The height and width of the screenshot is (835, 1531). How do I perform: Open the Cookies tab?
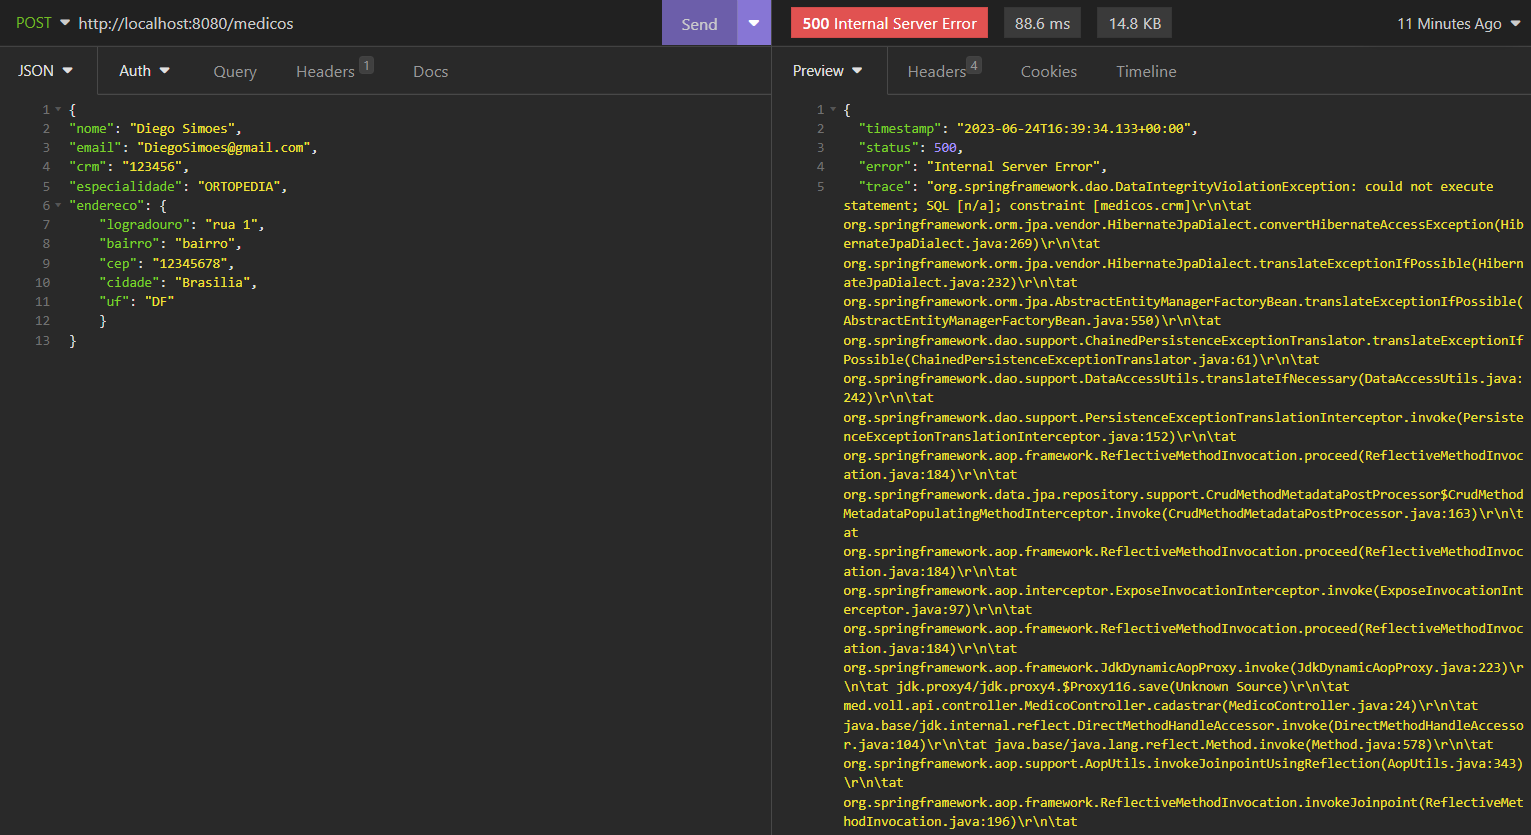coord(1048,71)
